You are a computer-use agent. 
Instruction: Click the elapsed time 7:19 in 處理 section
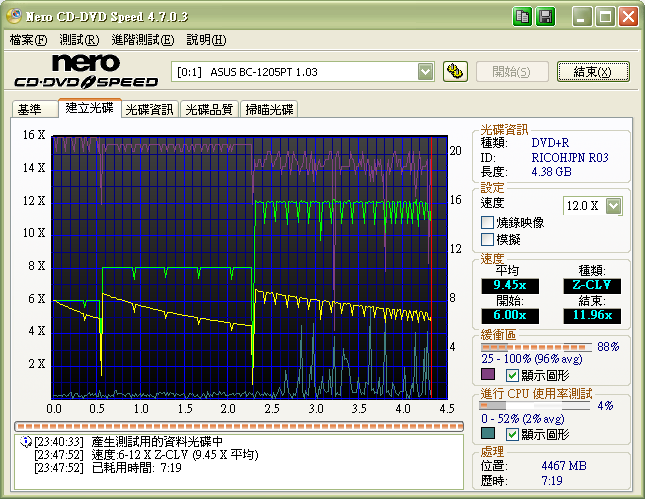point(552,480)
